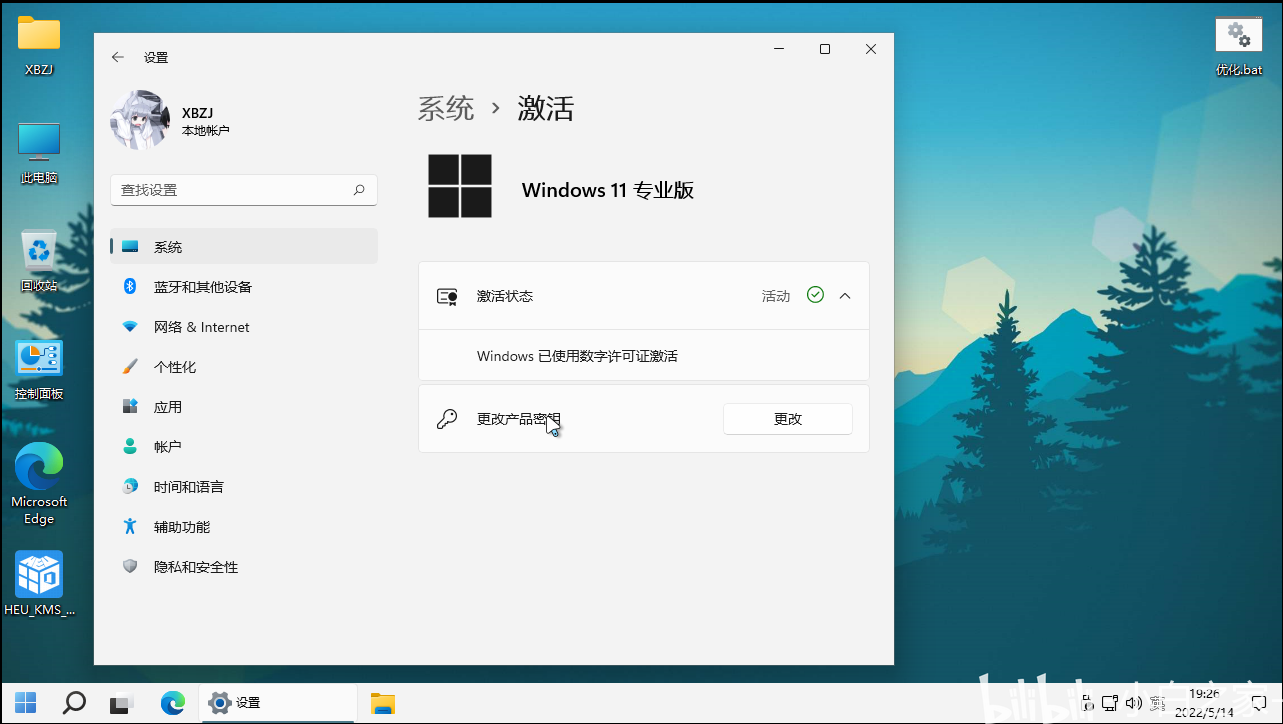Select the HEU_KMS desktop icon
1283x724 pixels.
[x=39, y=583]
